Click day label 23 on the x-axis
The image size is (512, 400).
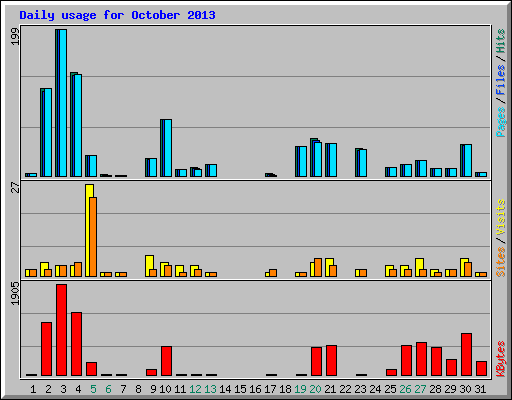[360, 389]
